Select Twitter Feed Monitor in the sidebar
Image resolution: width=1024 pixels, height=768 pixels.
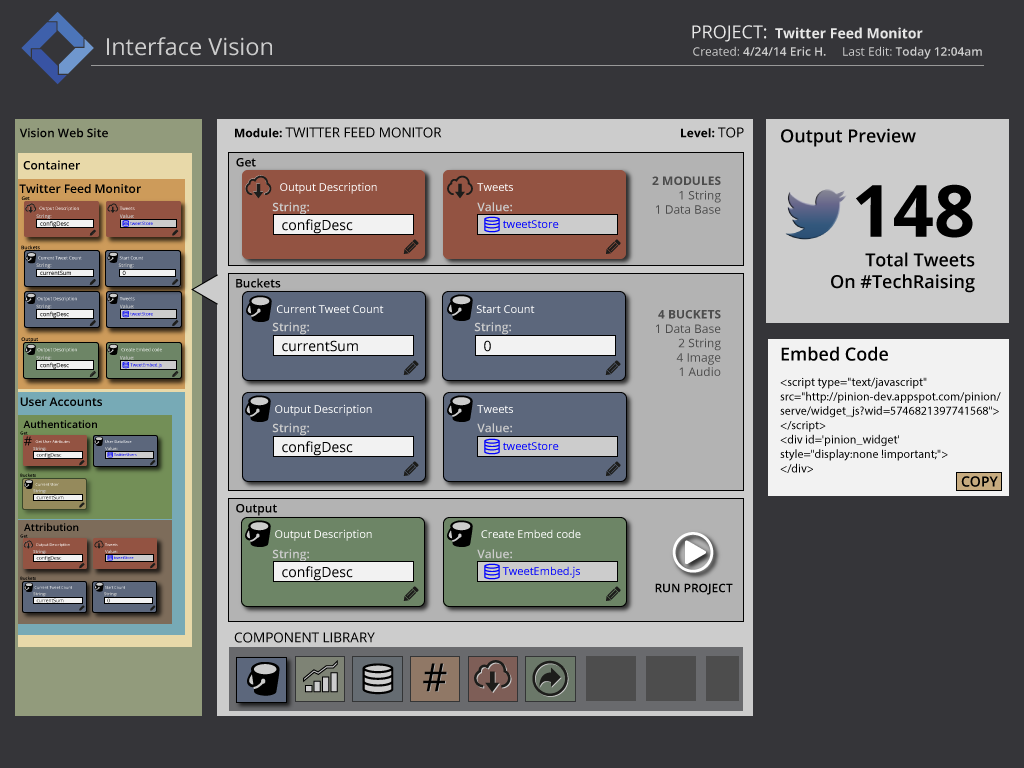(80, 188)
